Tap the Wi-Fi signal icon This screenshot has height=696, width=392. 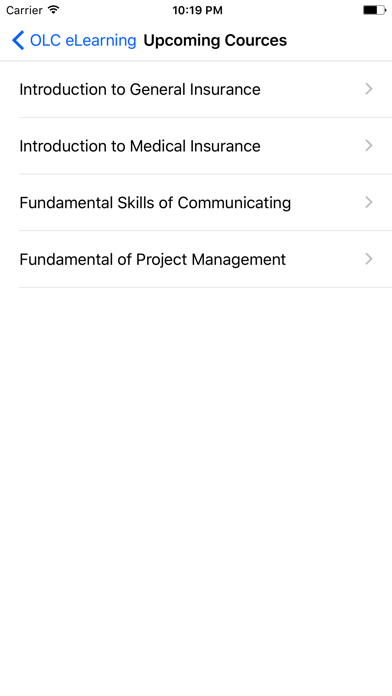pyautogui.click(x=54, y=10)
